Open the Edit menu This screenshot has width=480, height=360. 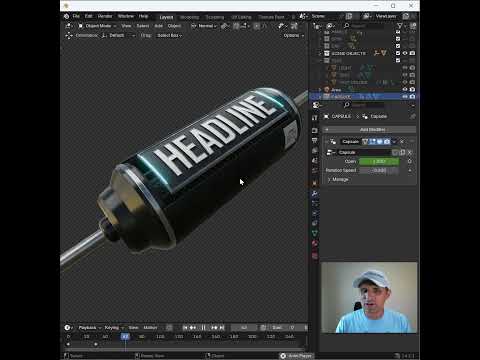click(x=88, y=16)
